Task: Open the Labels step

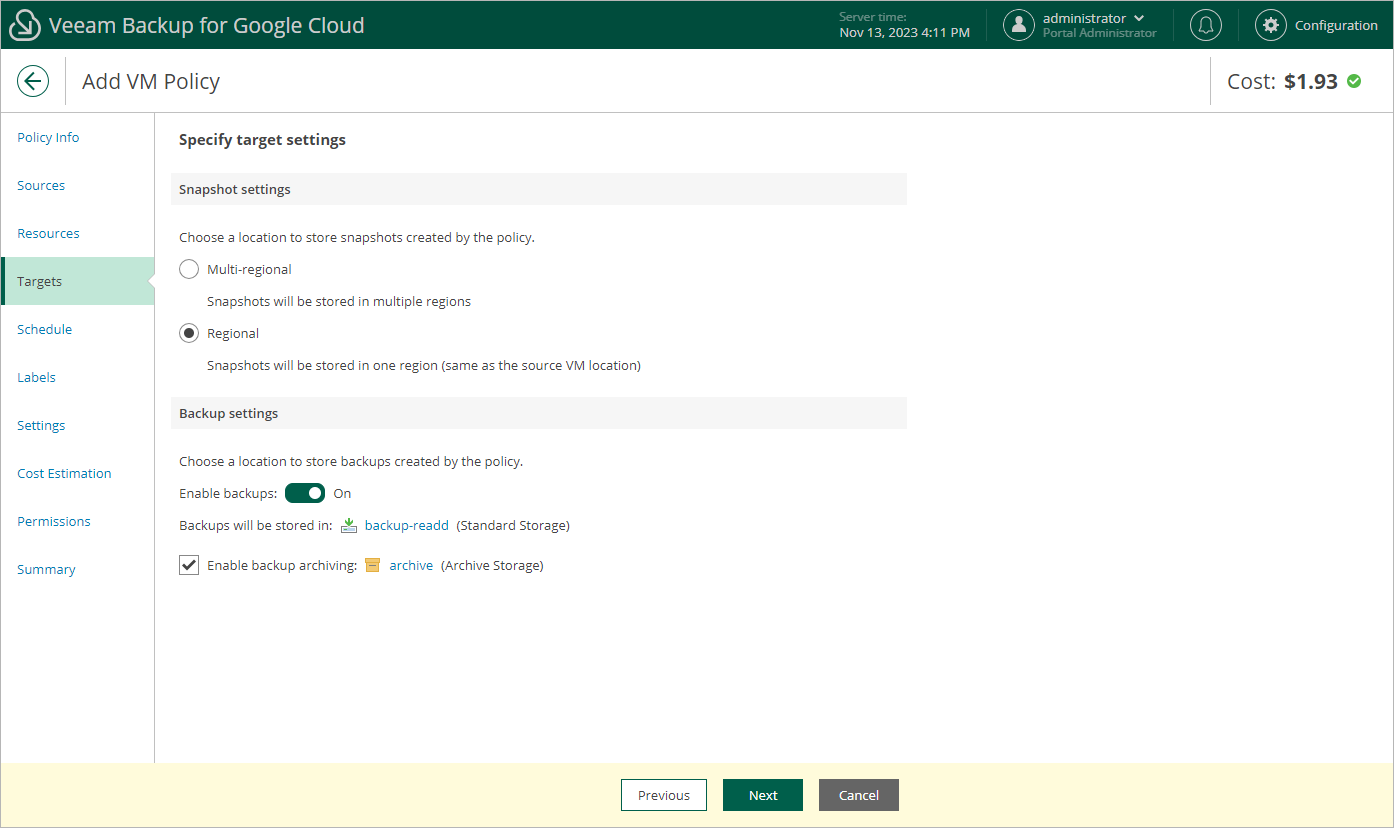Action: (36, 377)
